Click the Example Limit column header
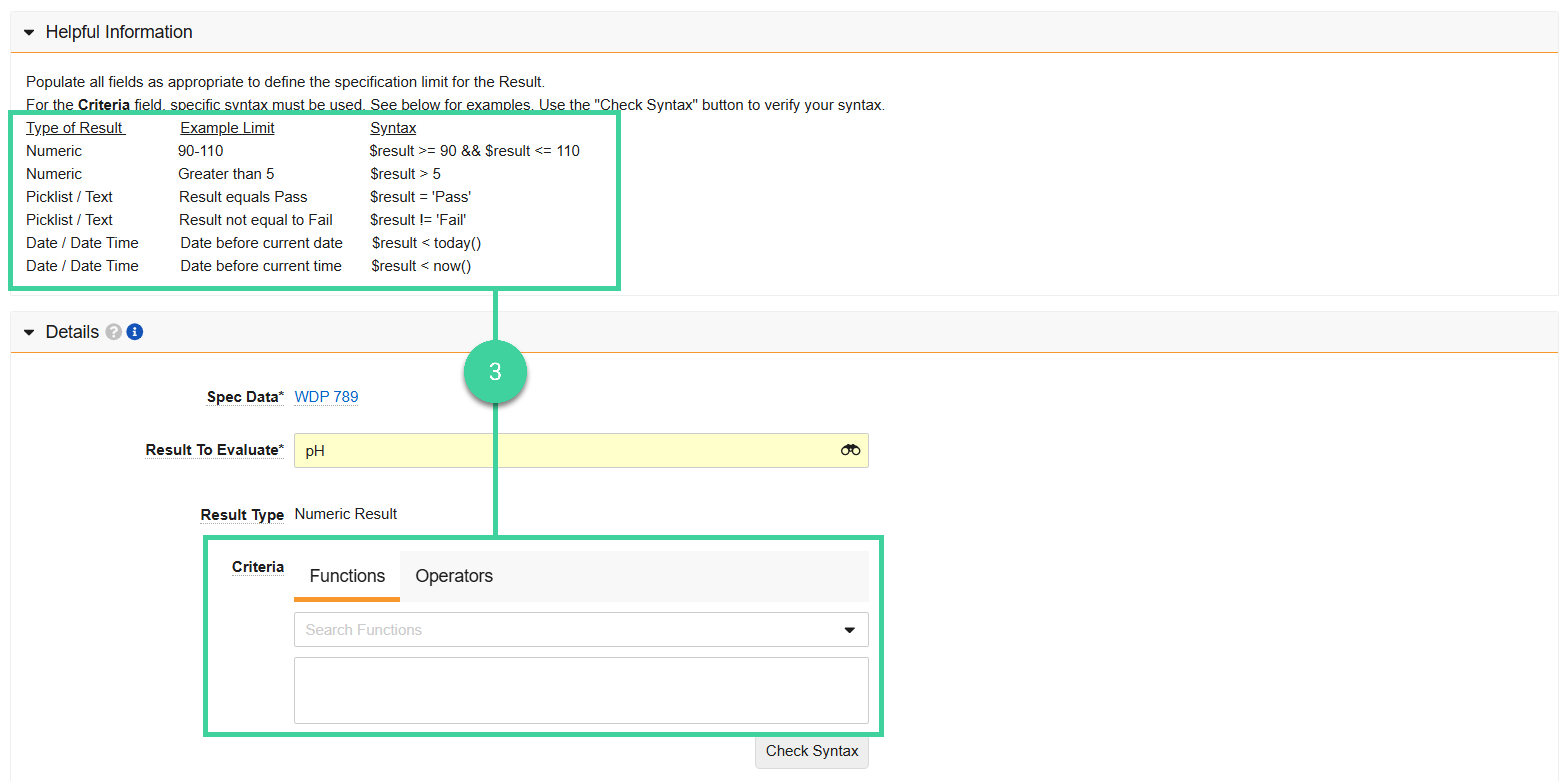 226,127
